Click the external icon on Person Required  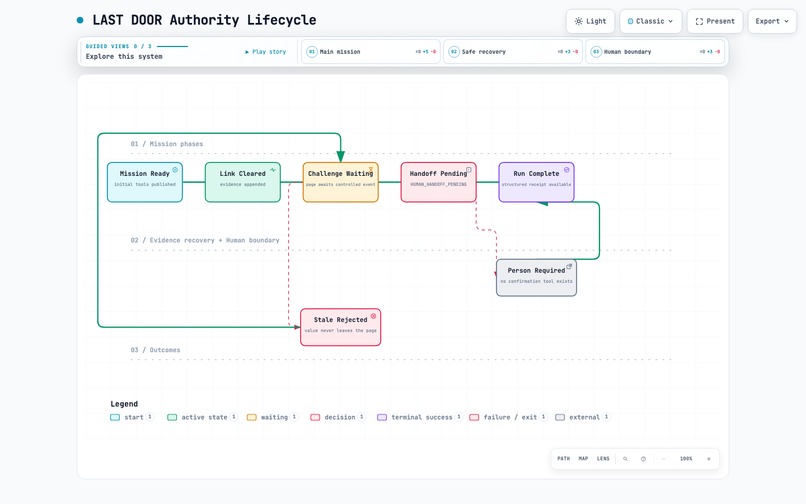pyautogui.click(x=569, y=267)
